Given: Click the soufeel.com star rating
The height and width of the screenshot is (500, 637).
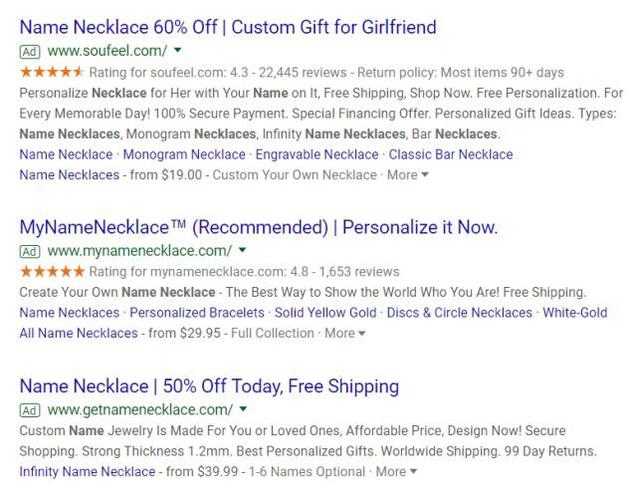Looking at the screenshot, I should pos(51,72).
